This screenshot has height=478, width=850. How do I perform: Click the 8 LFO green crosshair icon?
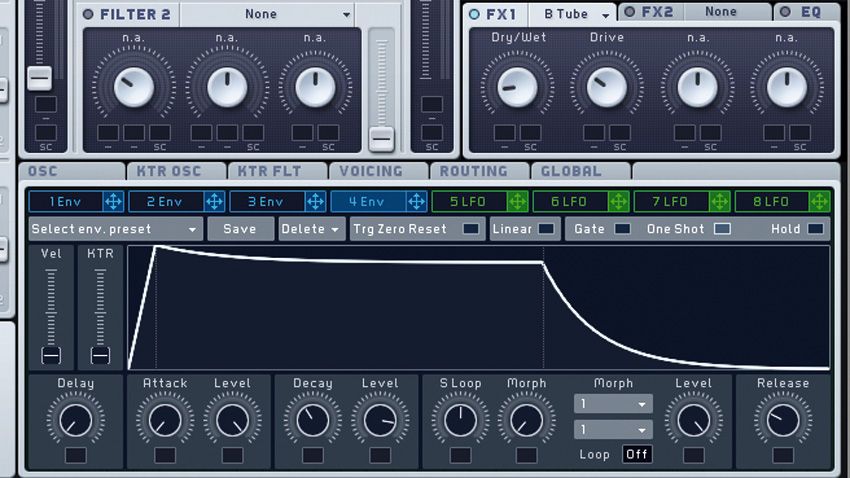point(820,202)
